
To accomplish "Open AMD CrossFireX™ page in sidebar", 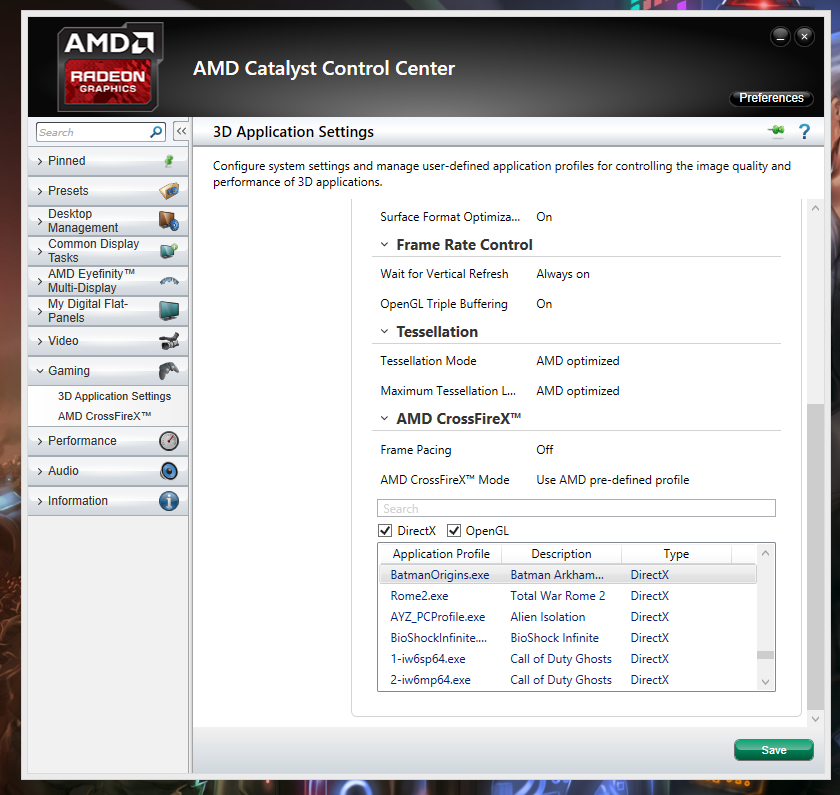I will pos(104,416).
